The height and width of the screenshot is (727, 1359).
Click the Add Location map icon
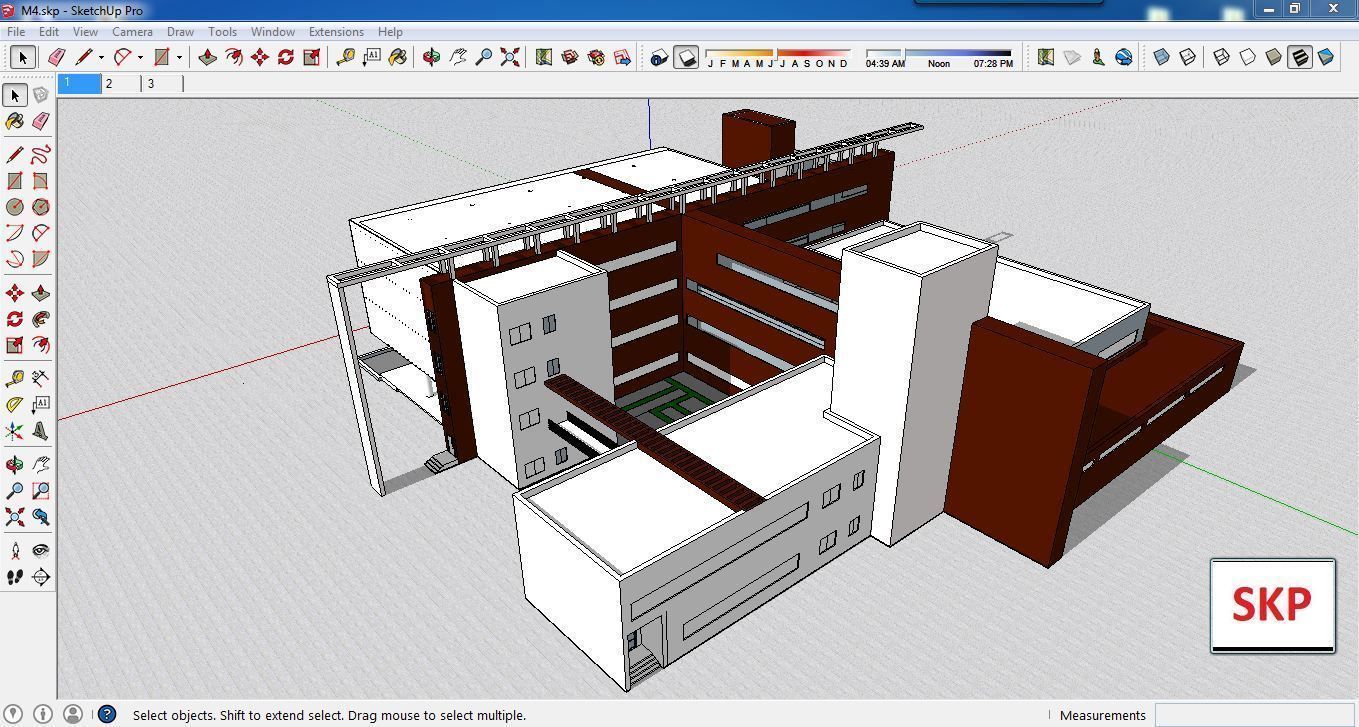click(x=544, y=57)
